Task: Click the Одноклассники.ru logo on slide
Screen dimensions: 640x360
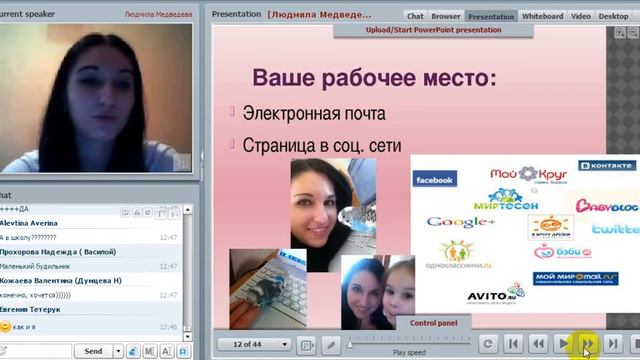Action: tap(458, 255)
